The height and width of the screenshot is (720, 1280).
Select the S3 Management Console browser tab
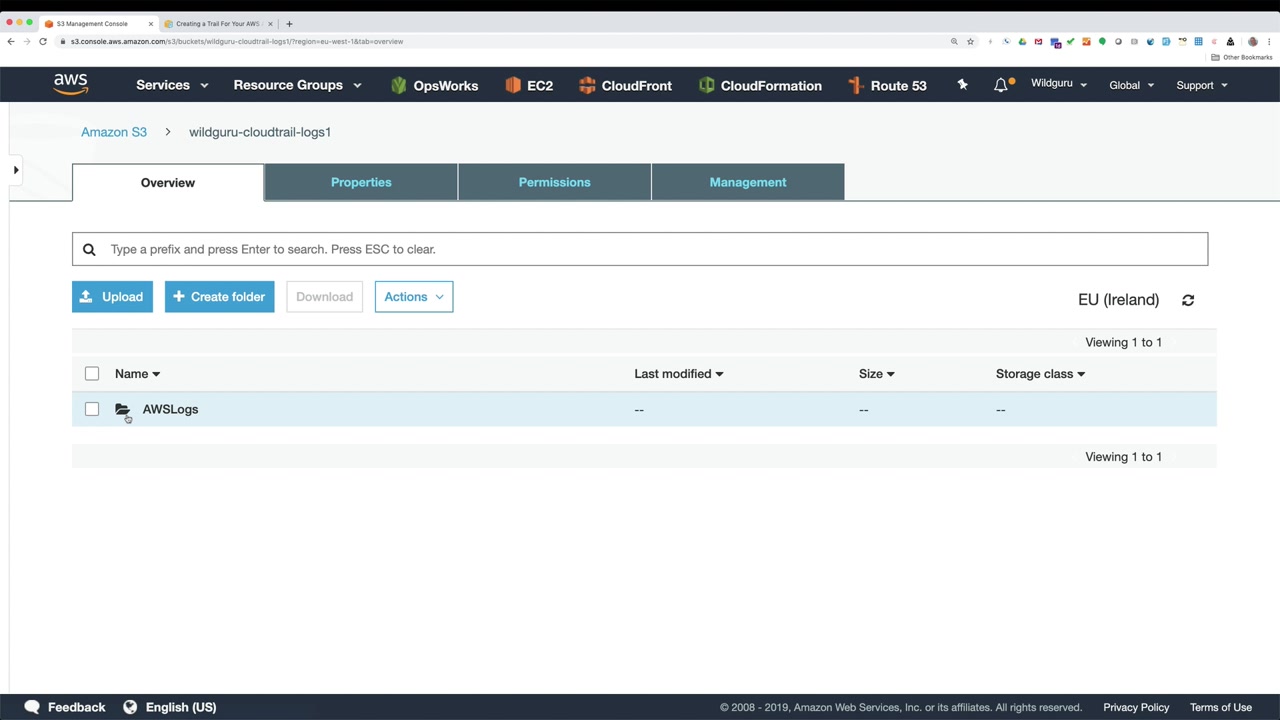click(x=98, y=23)
